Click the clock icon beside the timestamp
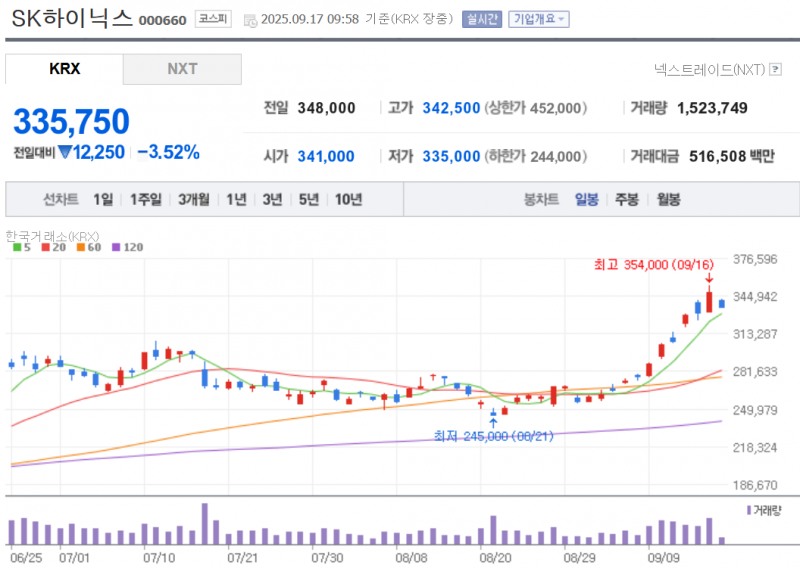 (x=250, y=20)
